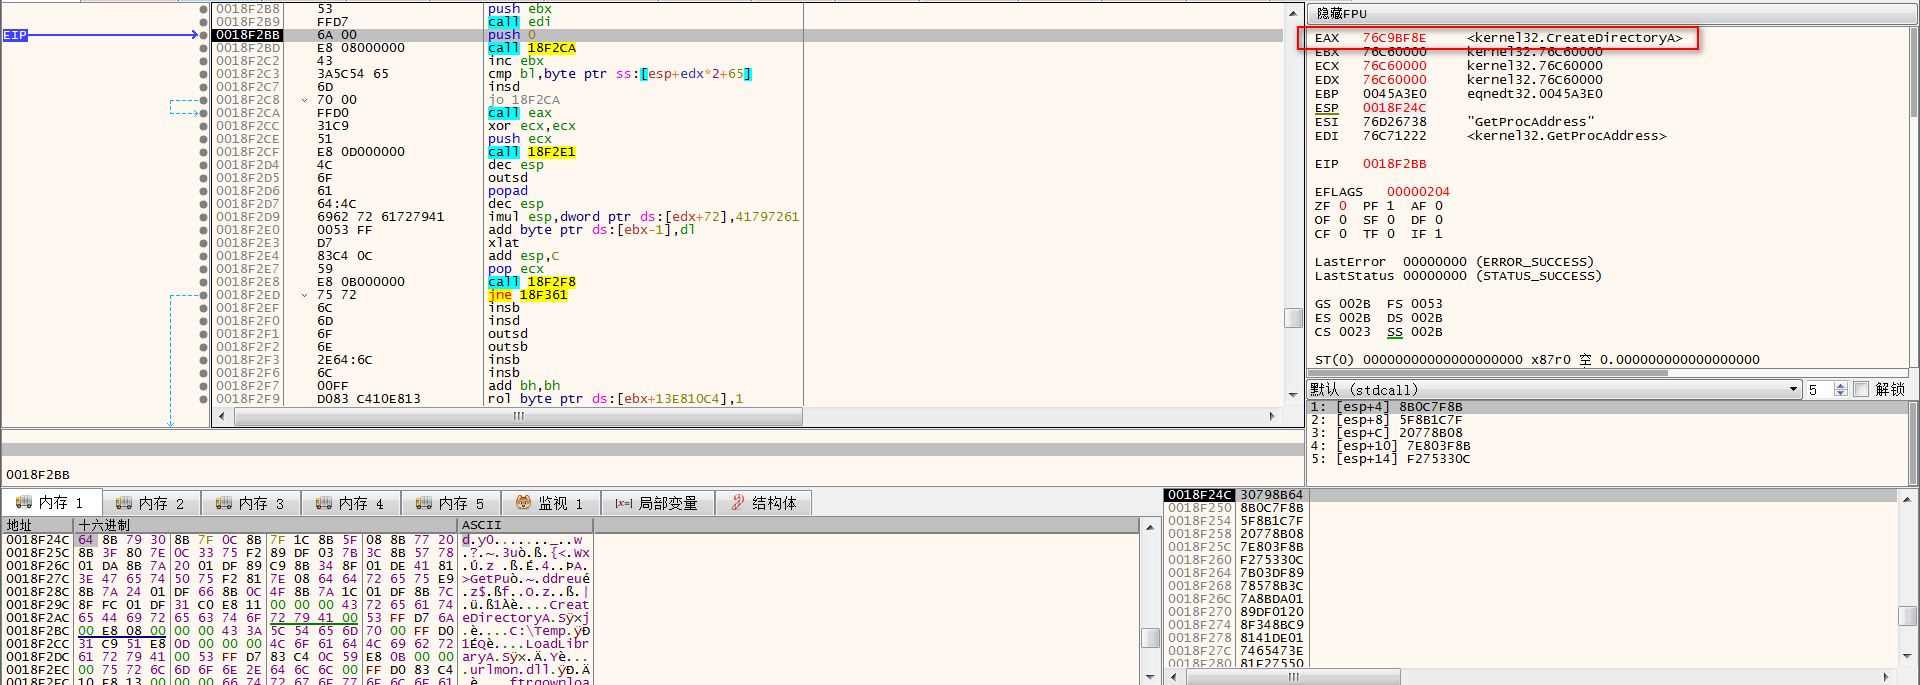Image resolution: width=1920 pixels, height=685 pixels.
Task: Toggle breakpoint bullet at address 0018F2E8
Action: pos(204,282)
